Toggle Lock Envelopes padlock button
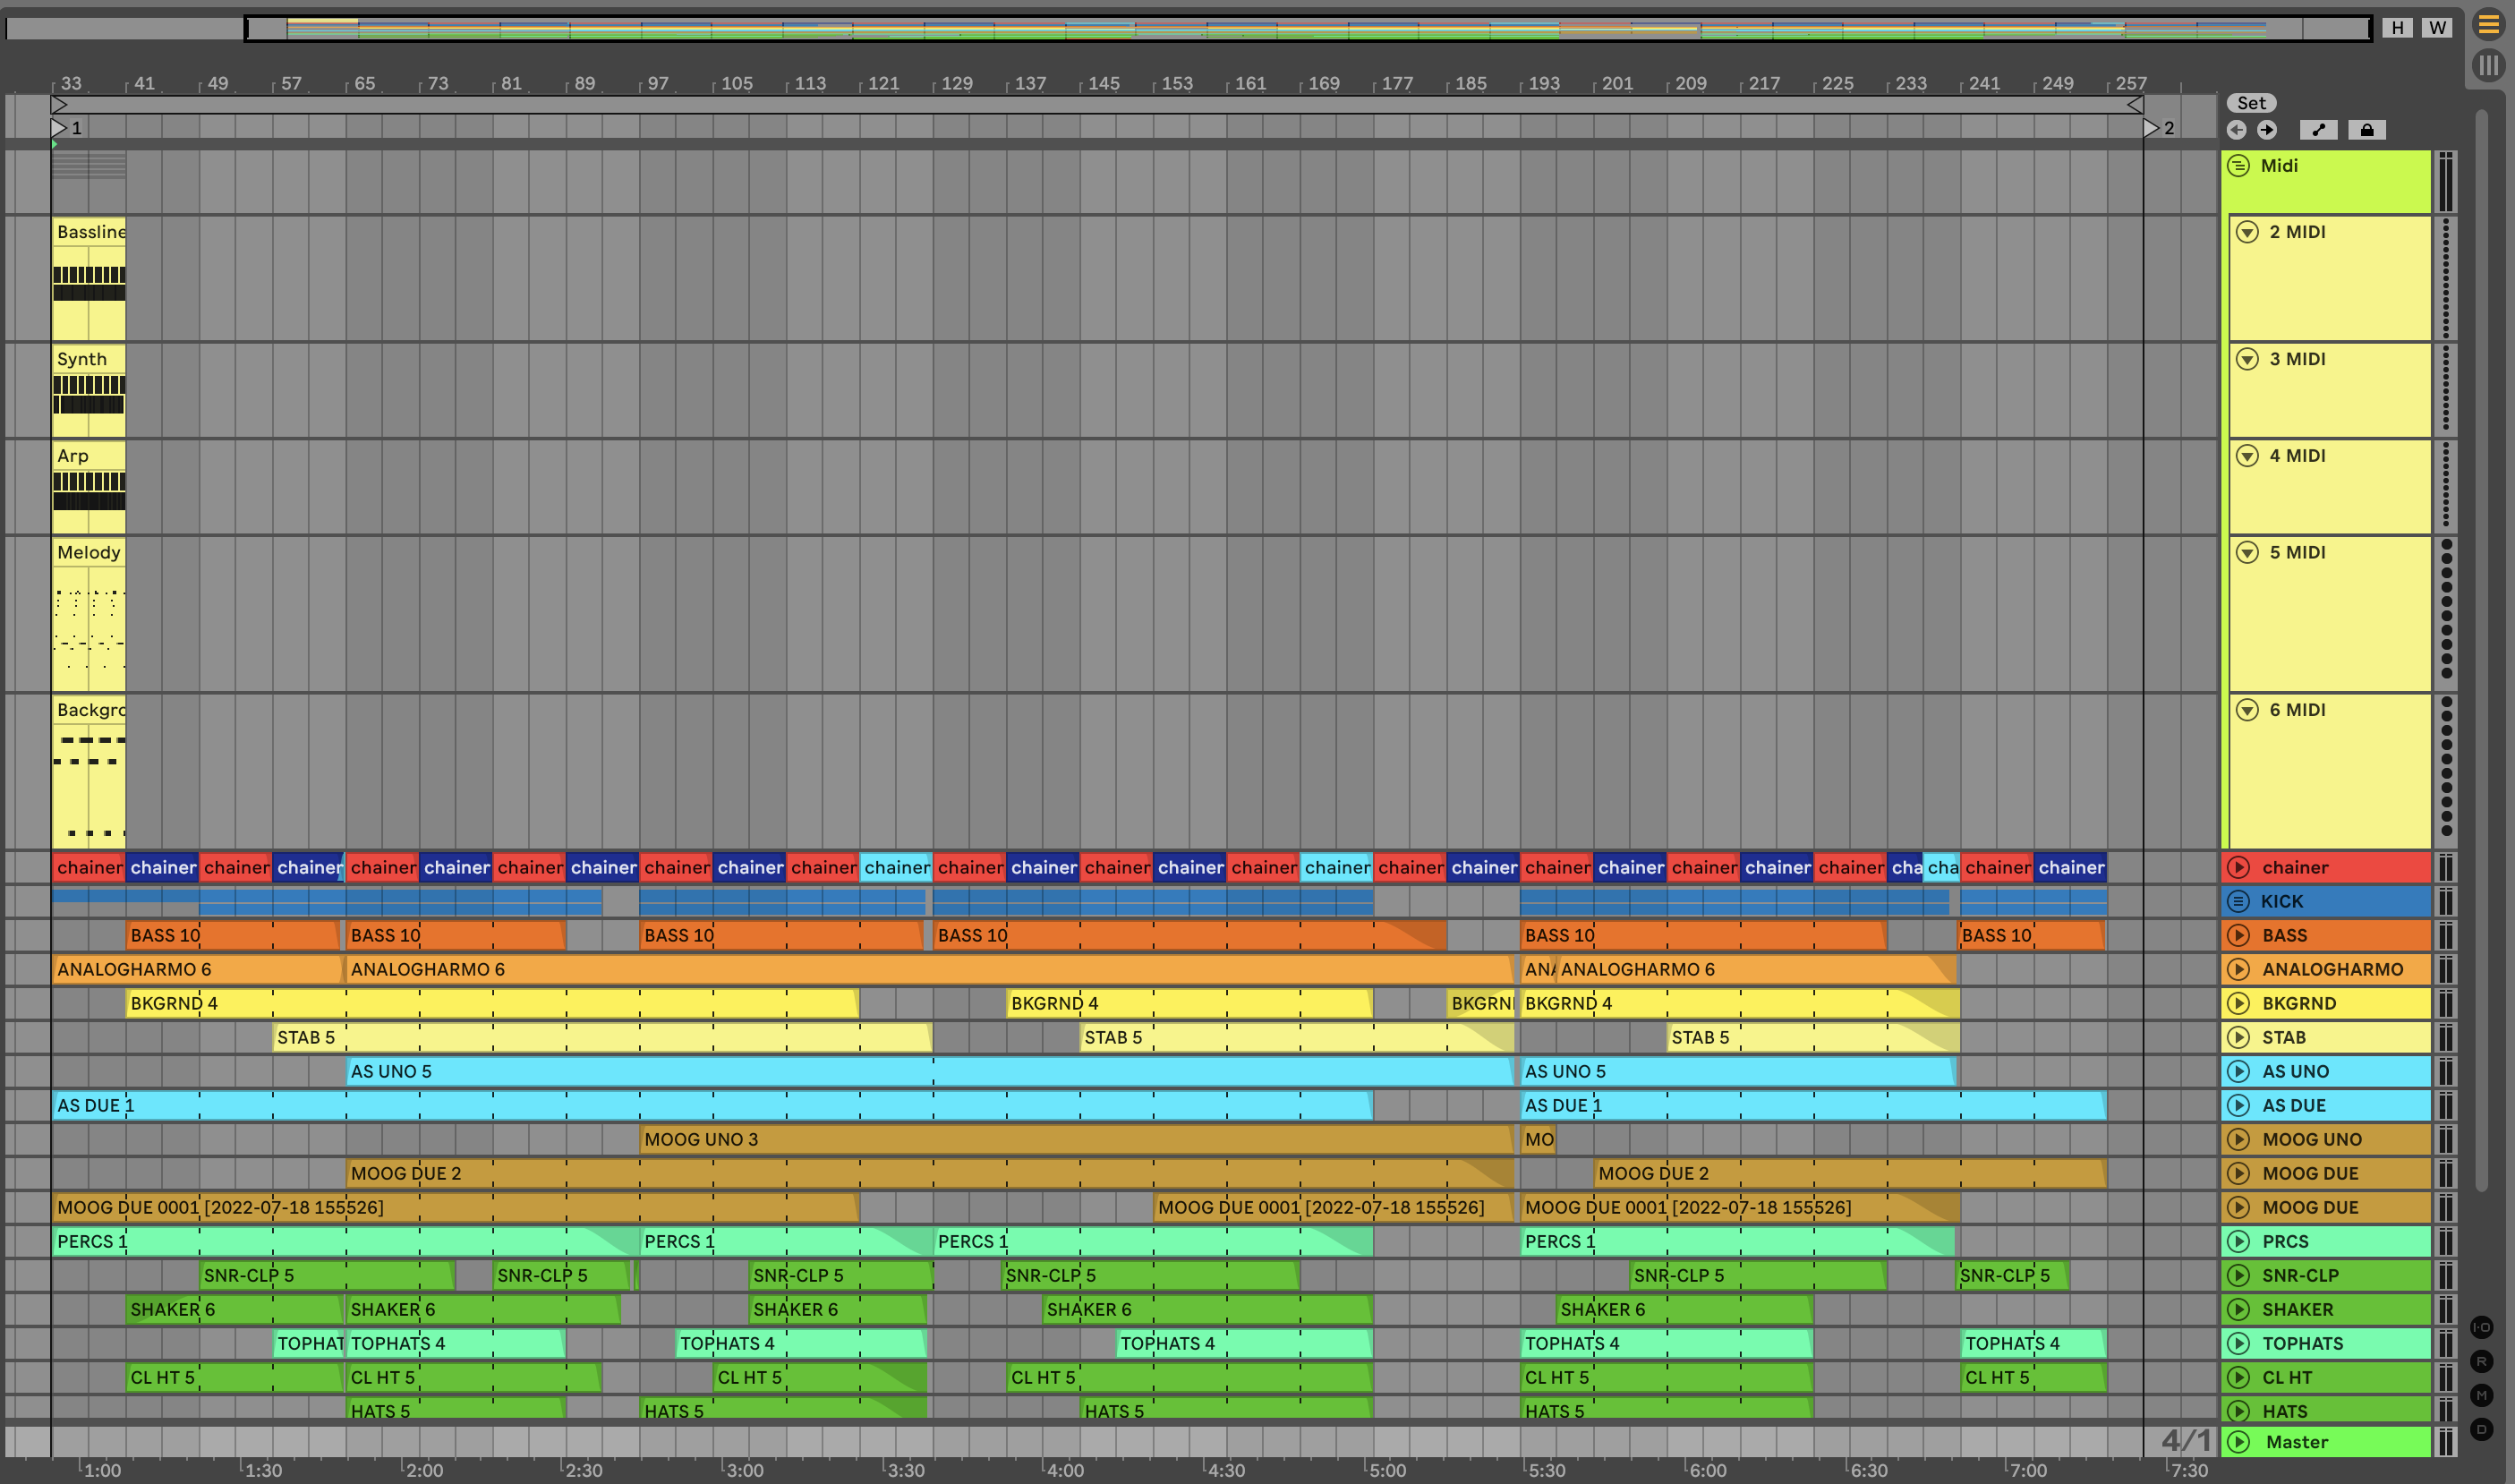 pos(2367,130)
